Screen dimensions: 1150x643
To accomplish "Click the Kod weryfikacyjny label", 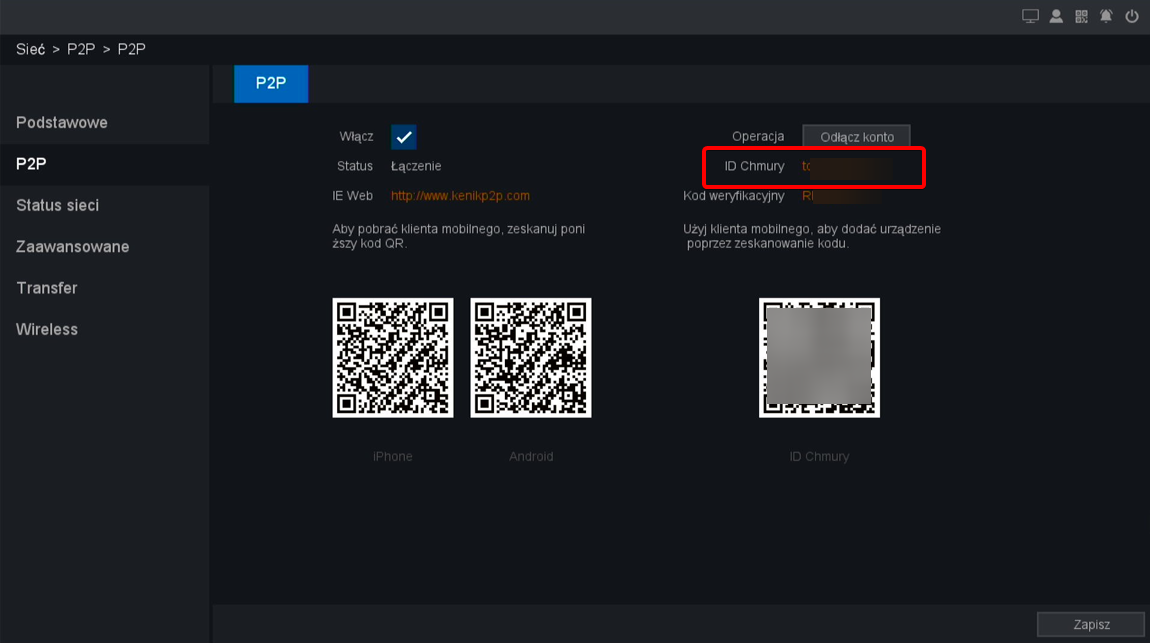I will coord(733,196).
